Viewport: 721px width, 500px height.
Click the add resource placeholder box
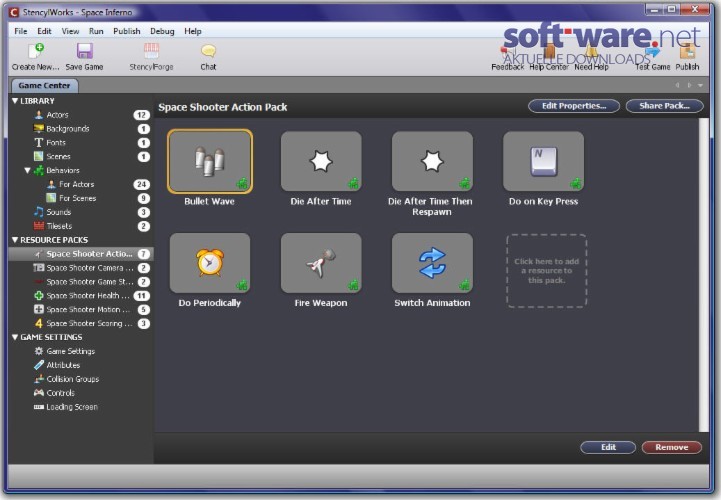[546, 270]
